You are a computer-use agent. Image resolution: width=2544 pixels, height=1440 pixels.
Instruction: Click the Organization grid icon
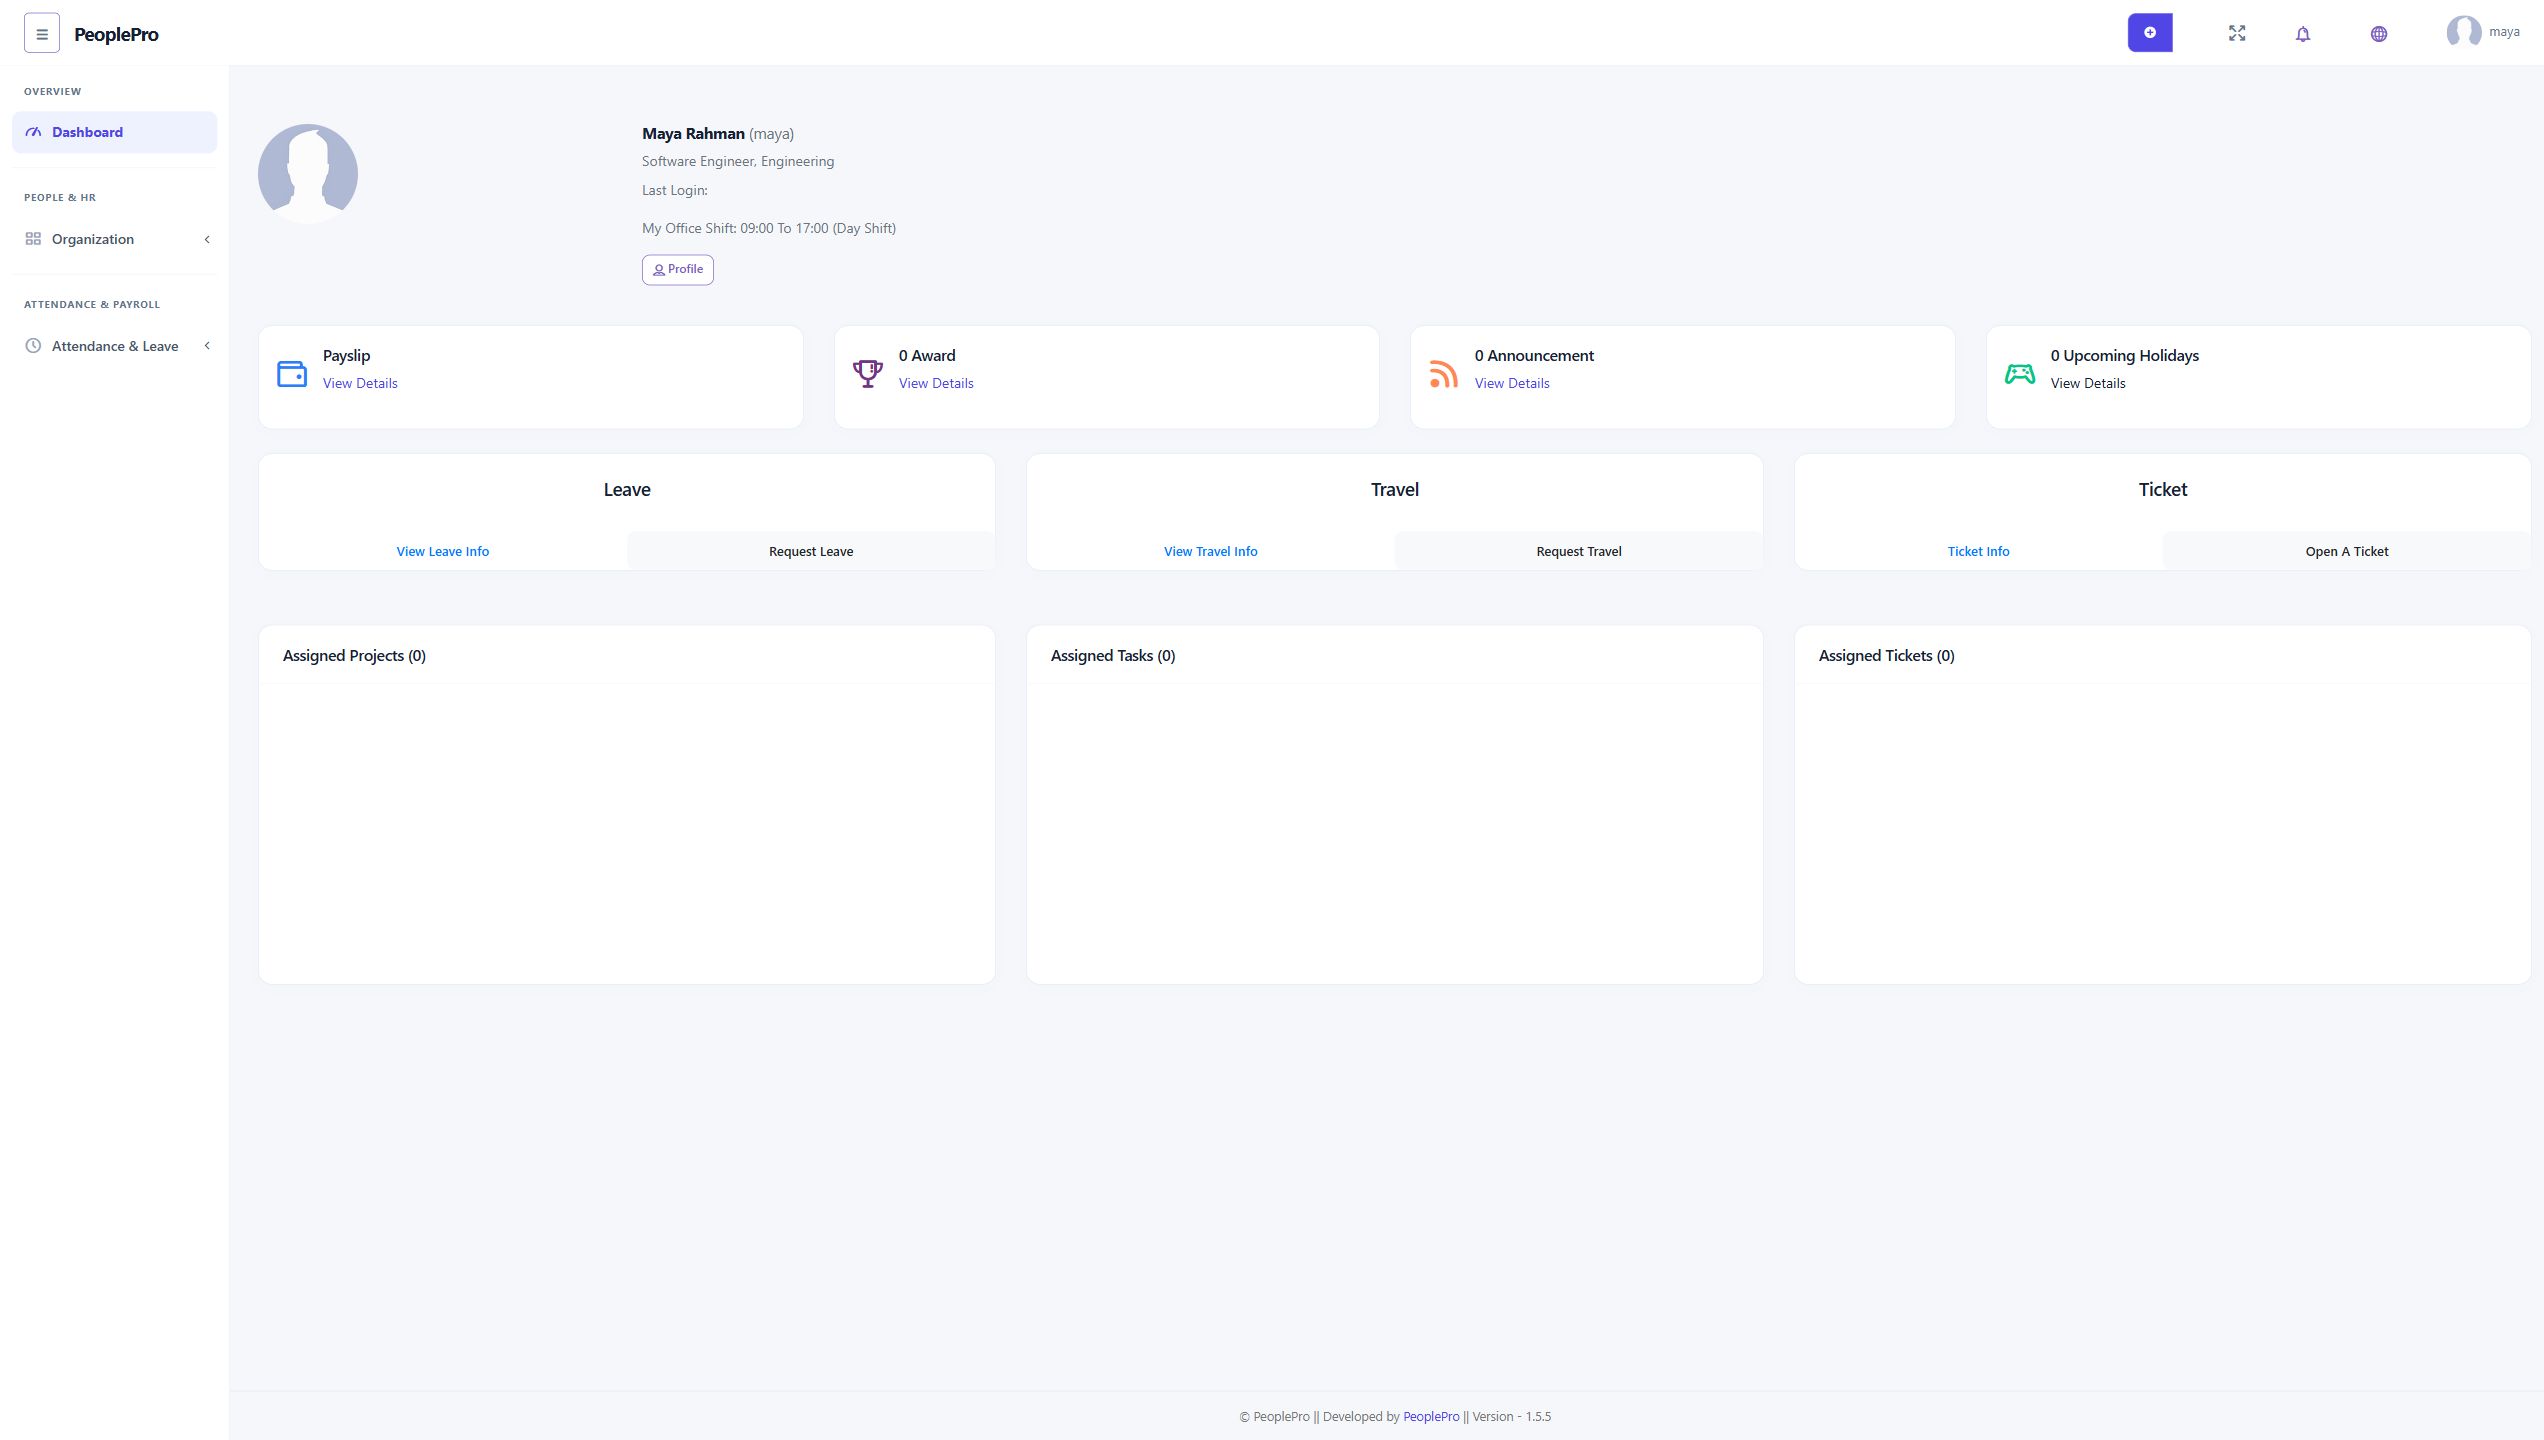[33, 239]
